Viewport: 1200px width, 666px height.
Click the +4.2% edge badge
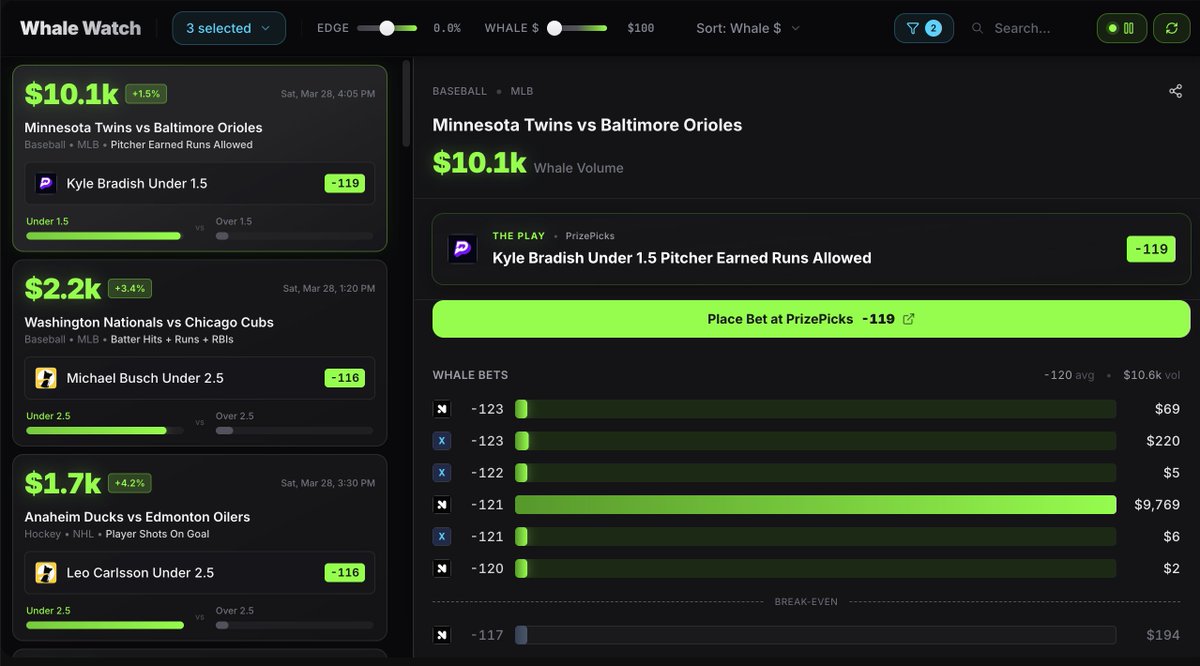[x=129, y=484]
